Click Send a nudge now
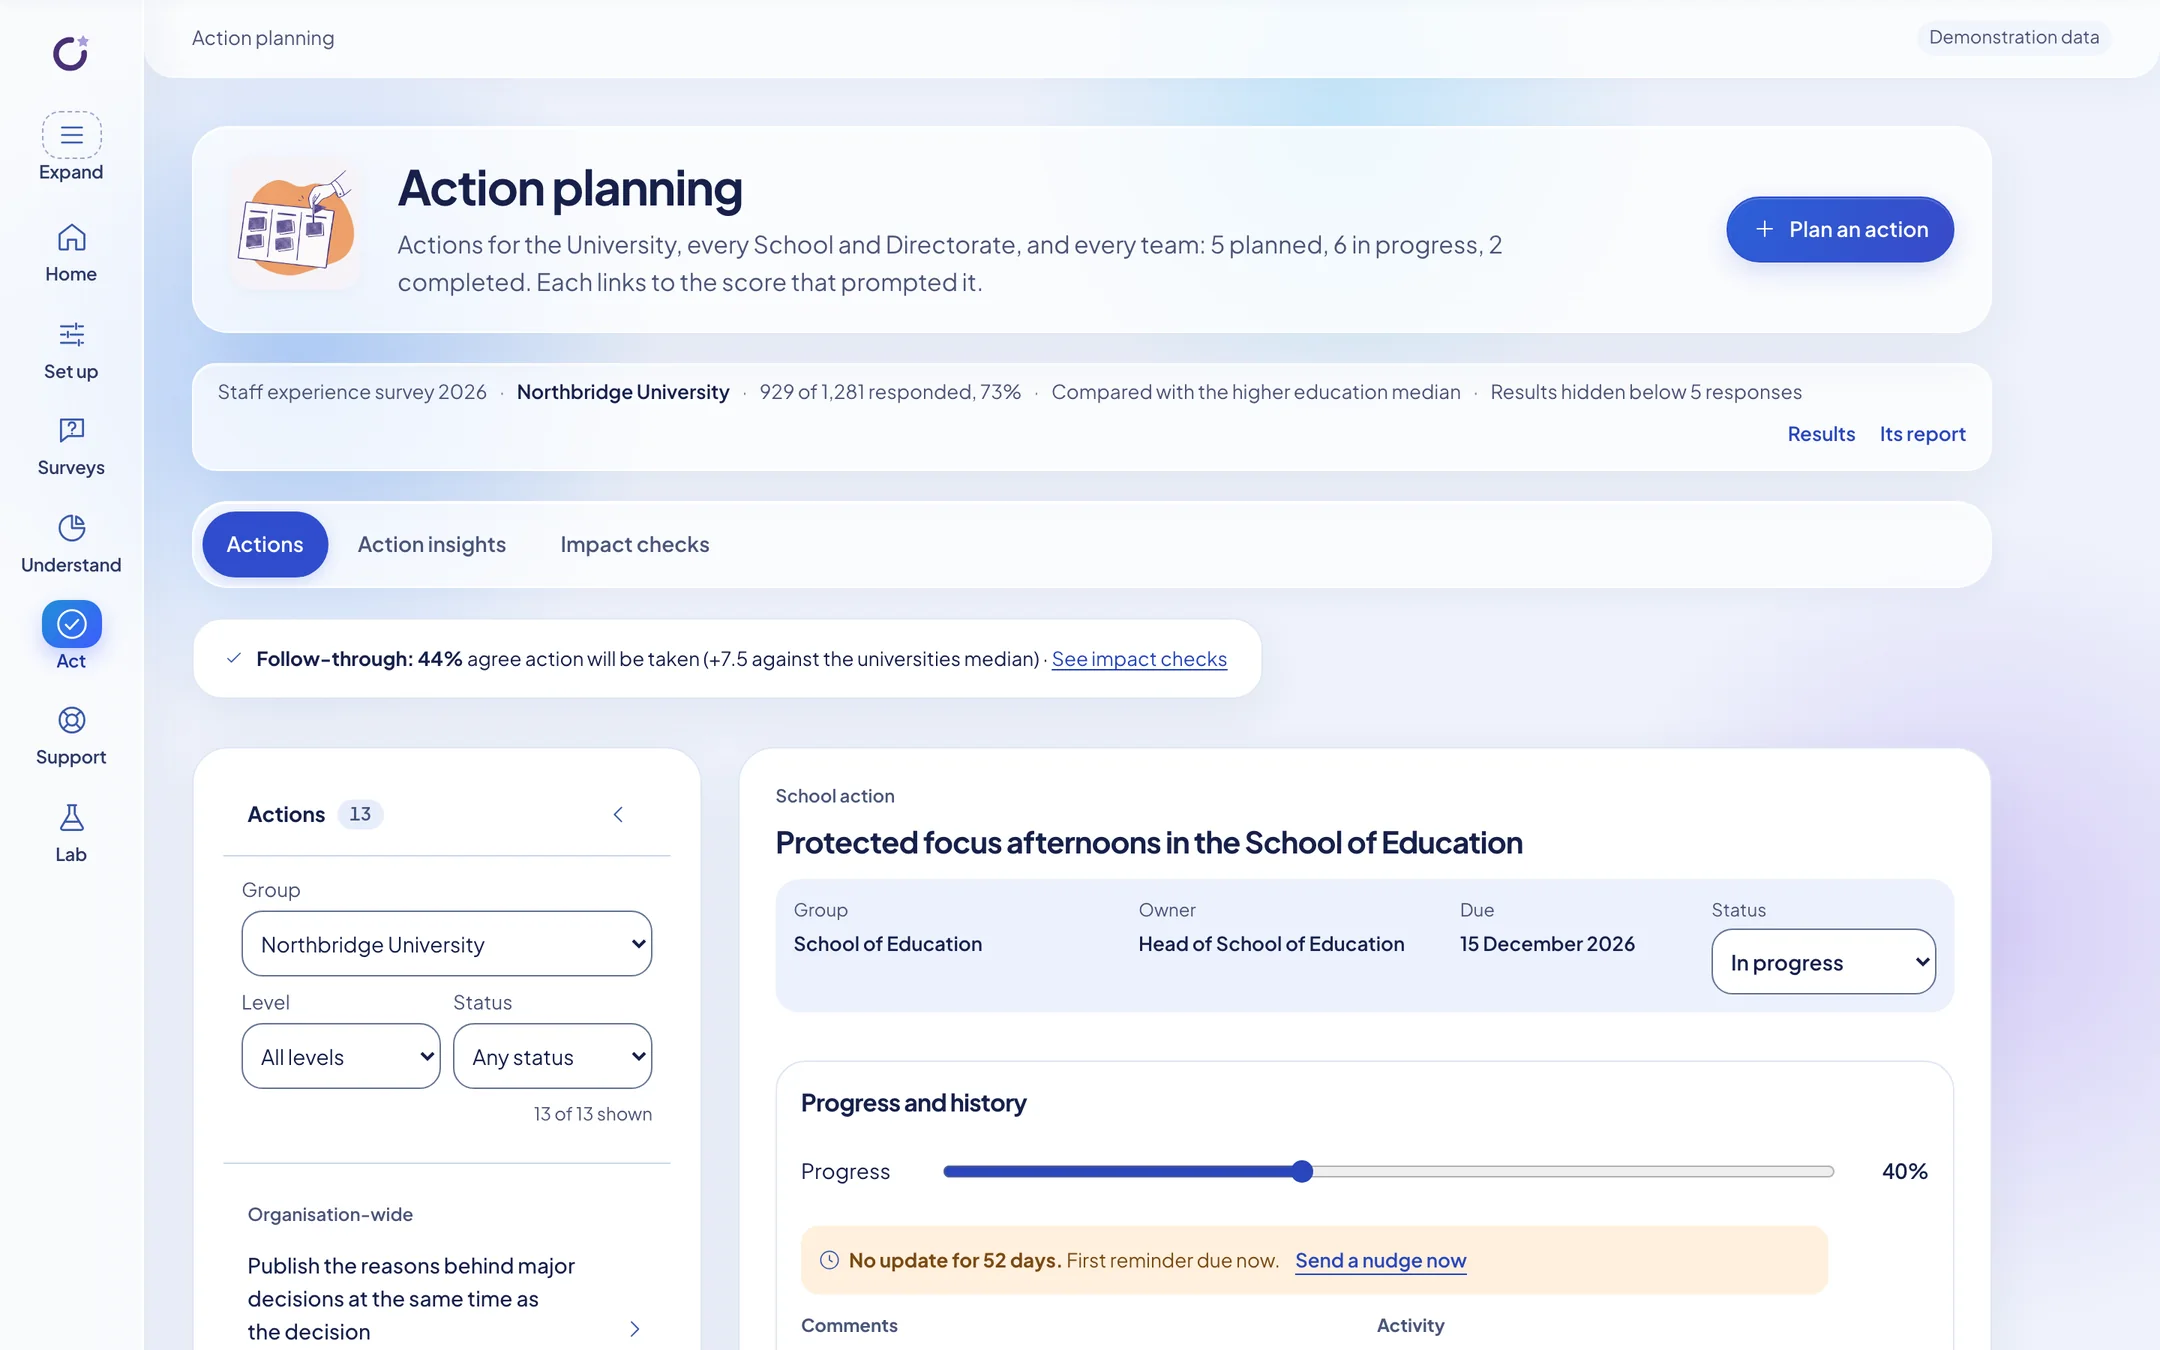The image size is (2160, 1350). coord(1381,1261)
